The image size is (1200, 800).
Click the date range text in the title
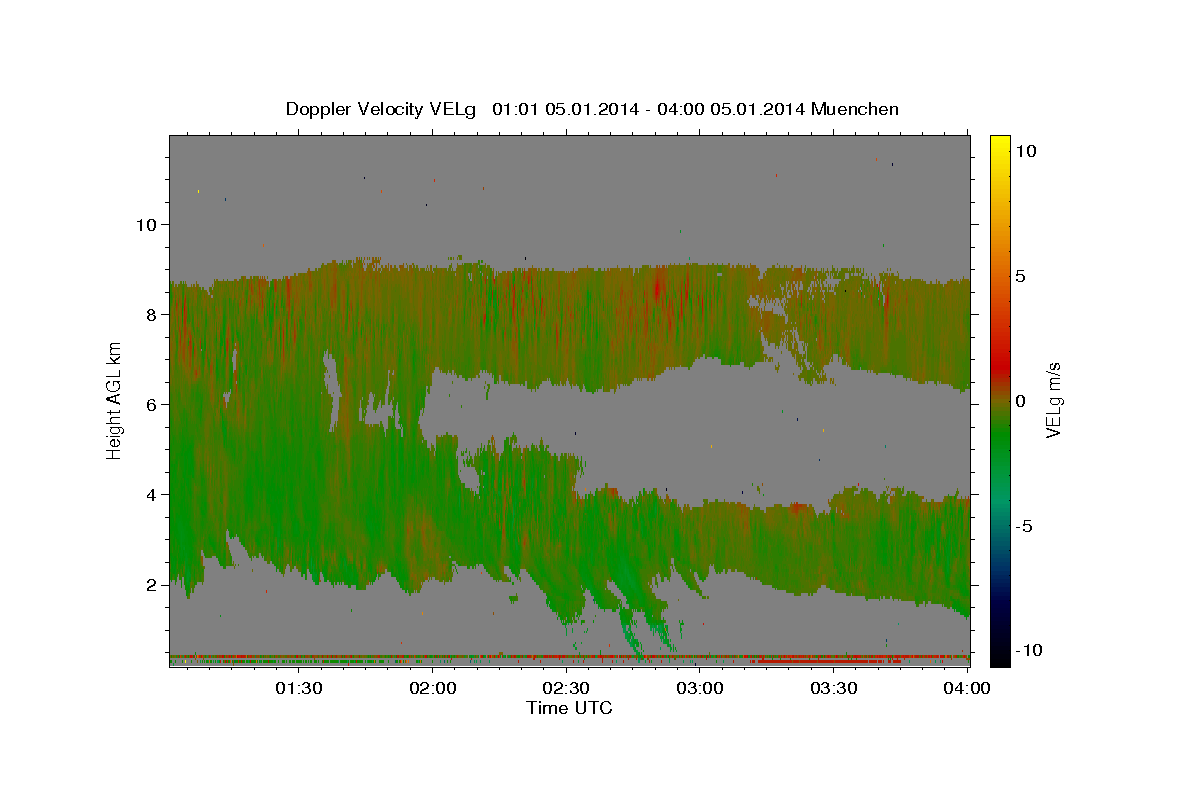(x=649, y=109)
